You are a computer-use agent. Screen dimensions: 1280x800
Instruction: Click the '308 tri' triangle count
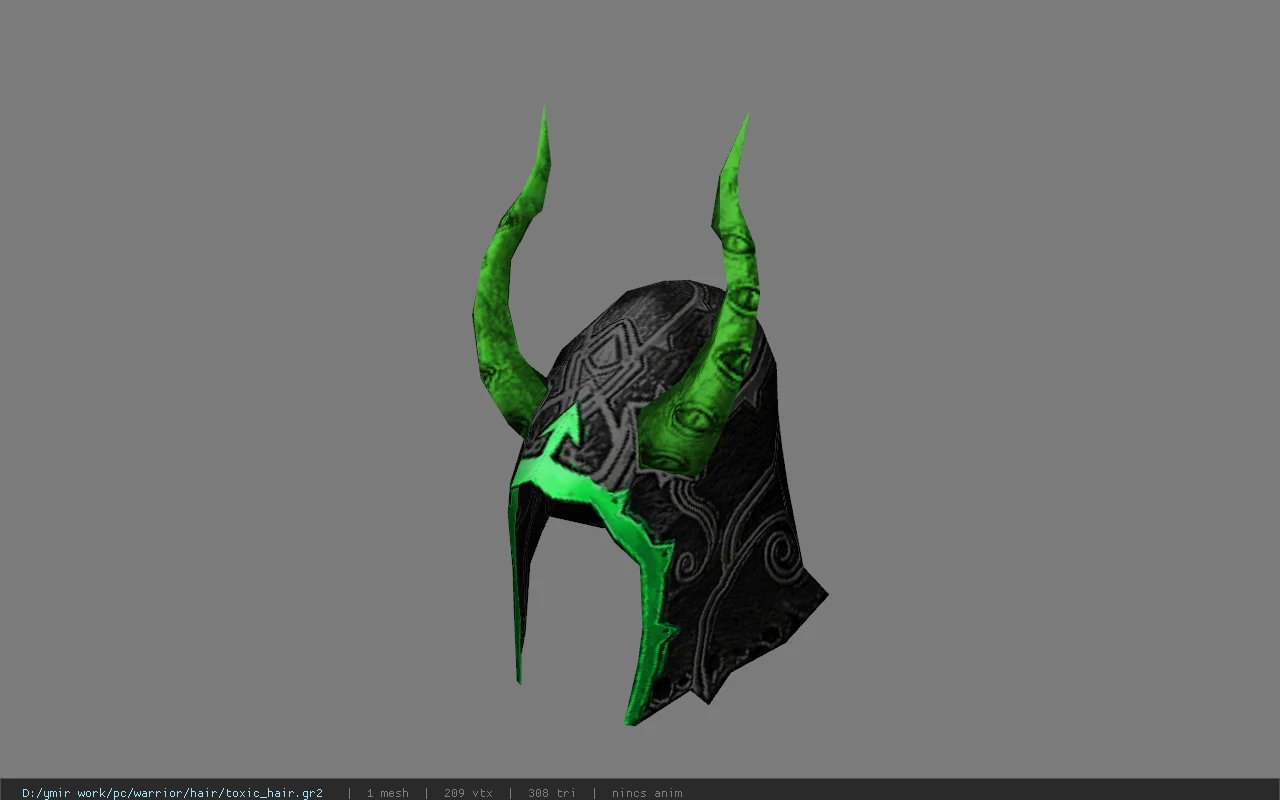552,793
